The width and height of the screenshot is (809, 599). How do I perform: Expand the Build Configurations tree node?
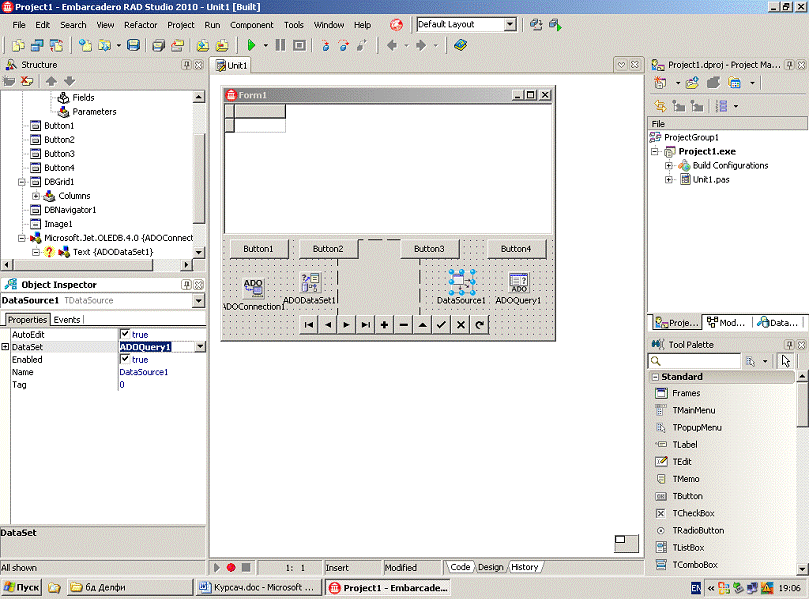(x=669, y=166)
